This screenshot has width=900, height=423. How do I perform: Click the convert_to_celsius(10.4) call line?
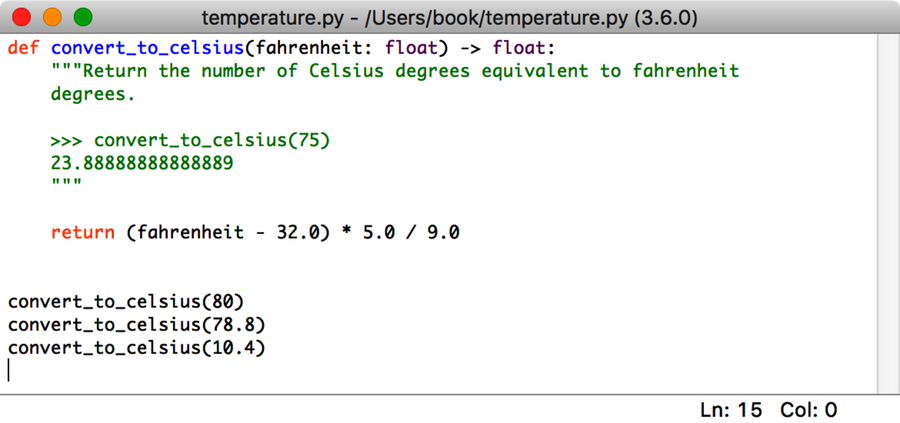point(137,348)
